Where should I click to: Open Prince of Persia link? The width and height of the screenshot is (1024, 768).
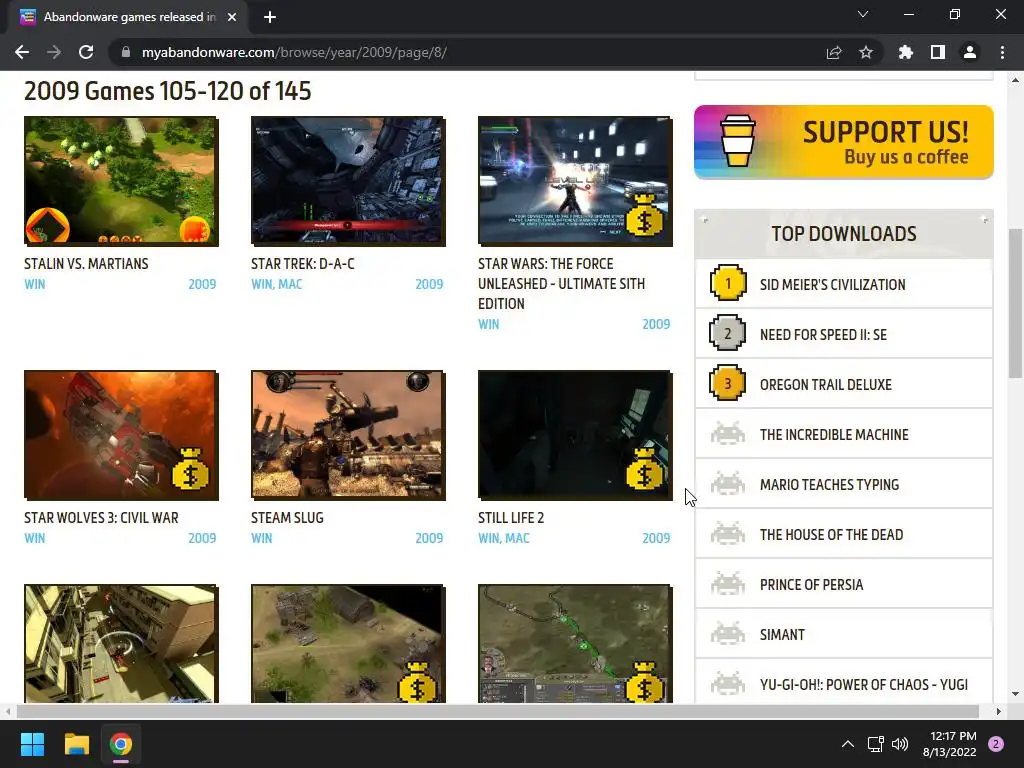[811, 585]
